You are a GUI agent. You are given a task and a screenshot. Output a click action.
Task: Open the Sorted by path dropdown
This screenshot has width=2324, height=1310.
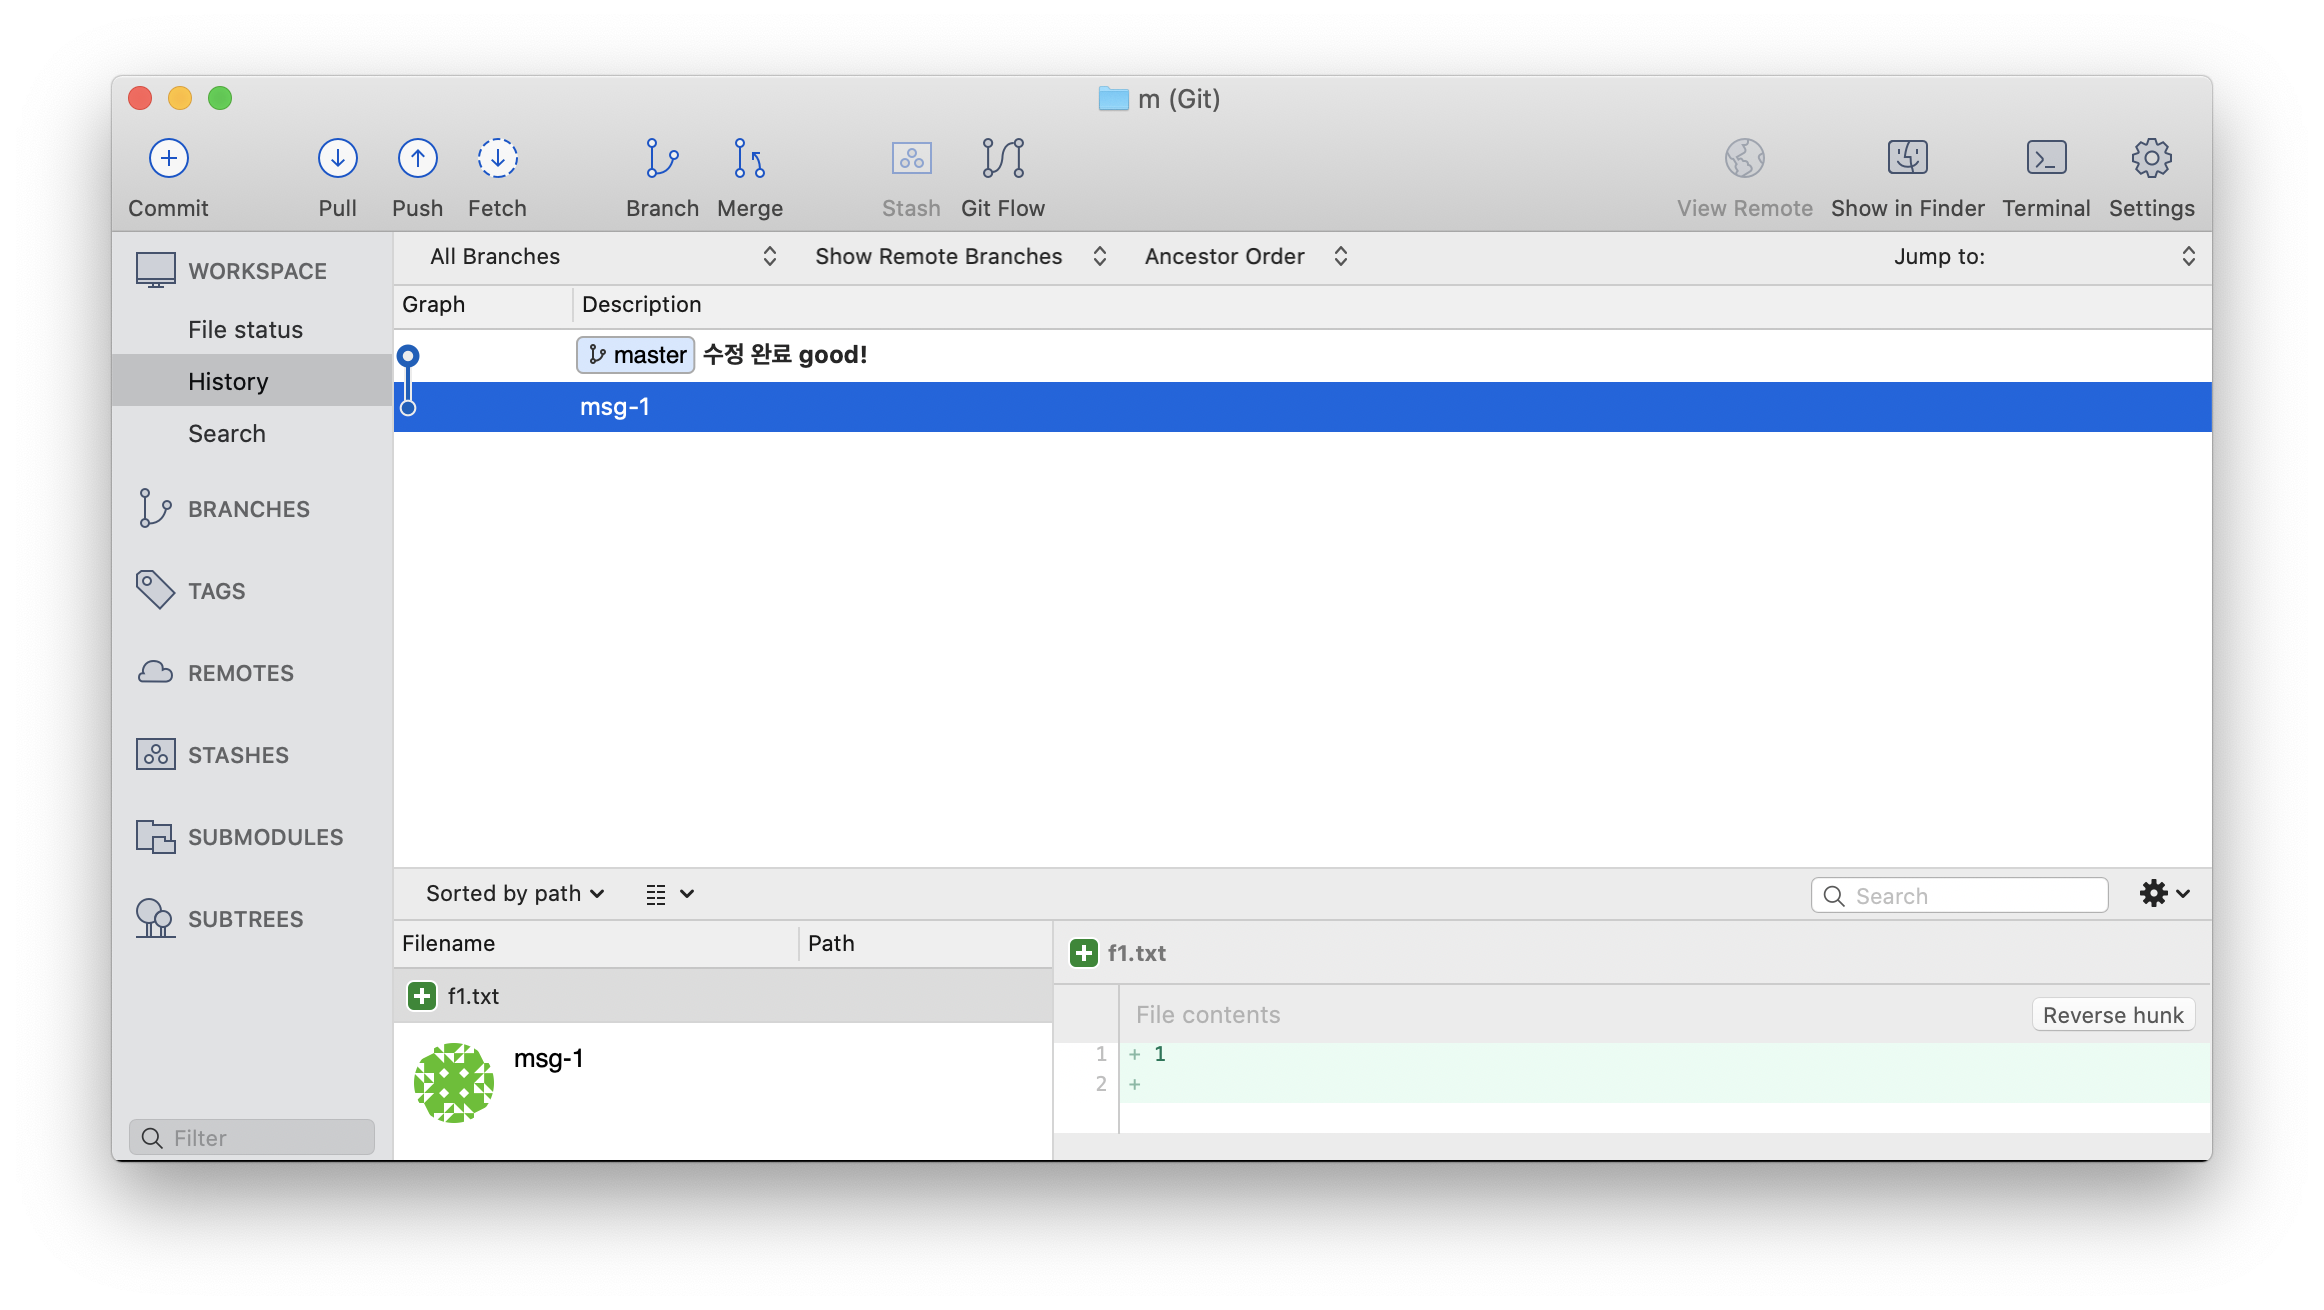tap(515, 893)
